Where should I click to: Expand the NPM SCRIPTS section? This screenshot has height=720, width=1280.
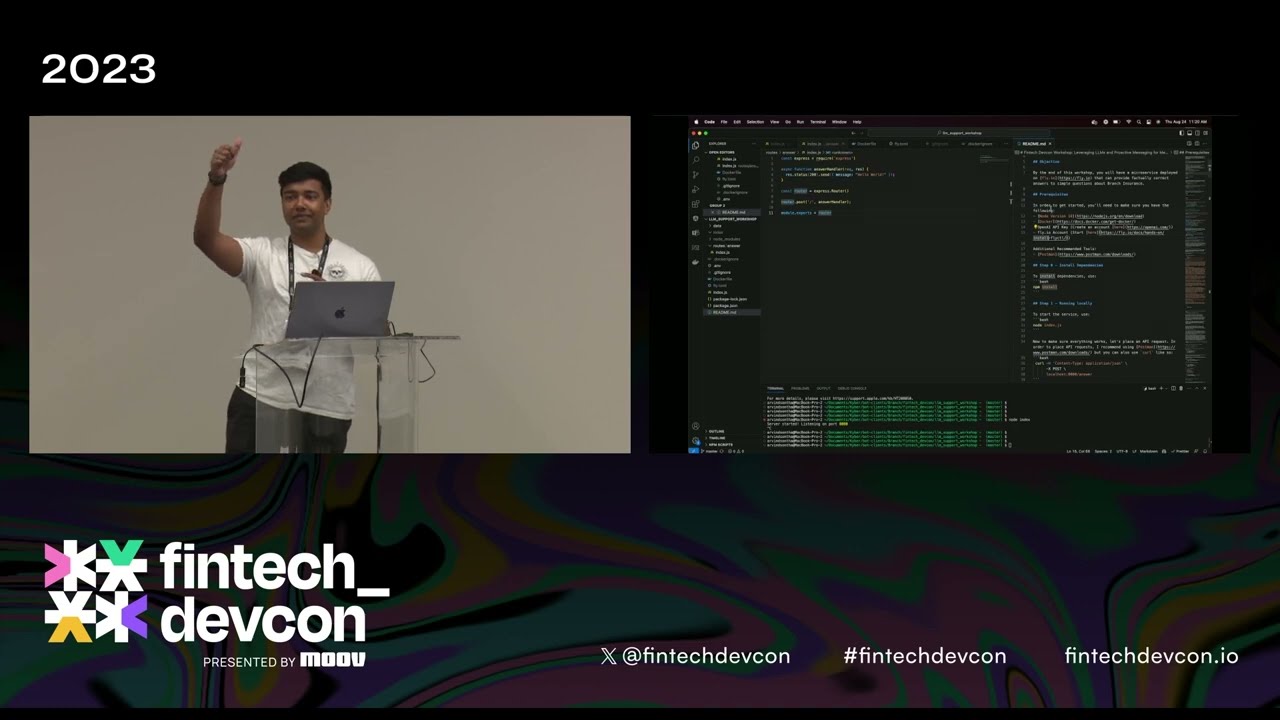click(x=718, y=445)
